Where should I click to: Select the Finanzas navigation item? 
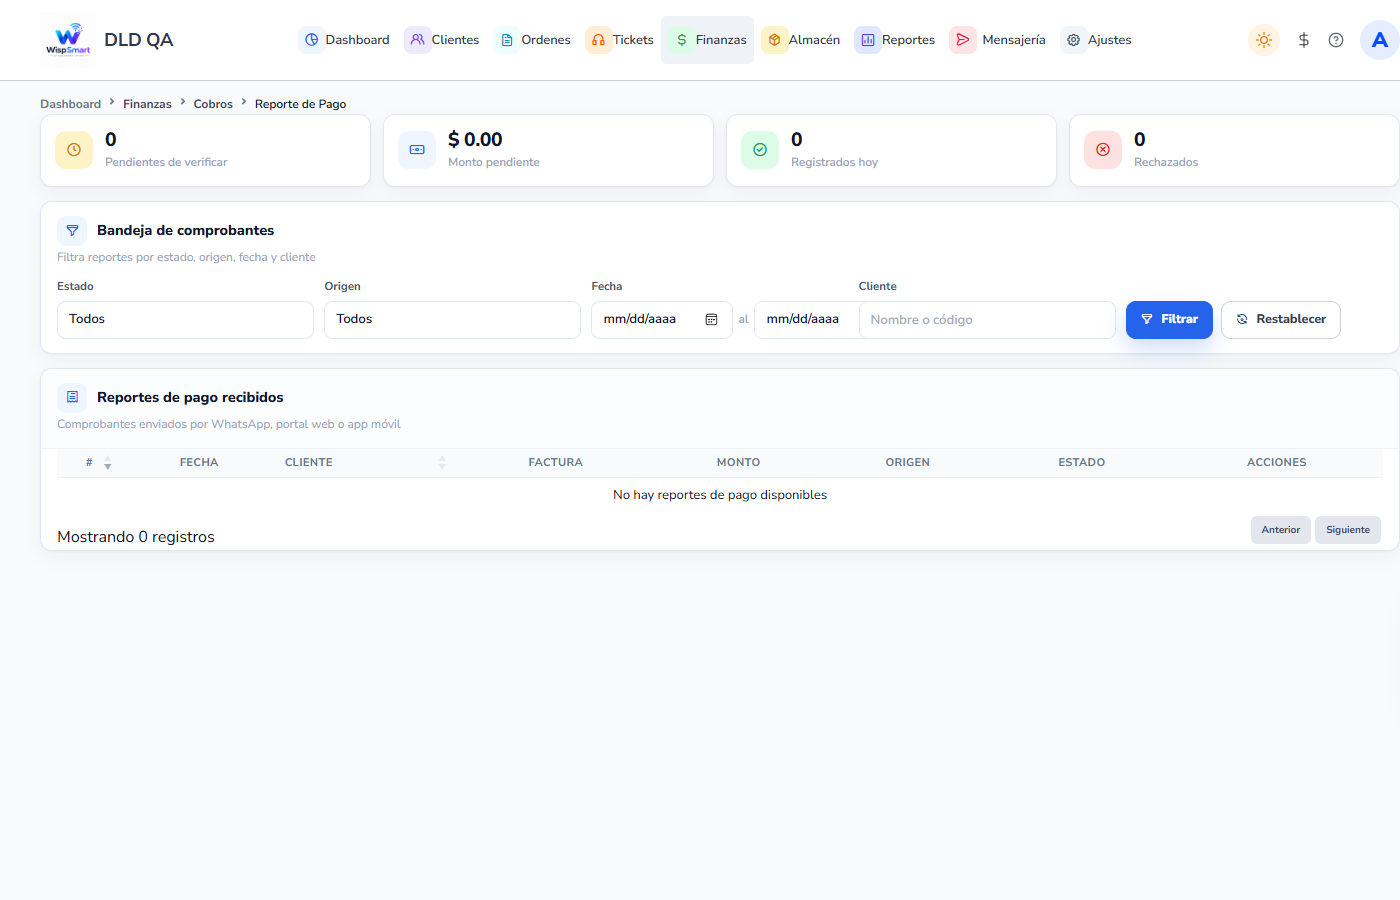tap(708, 40)
